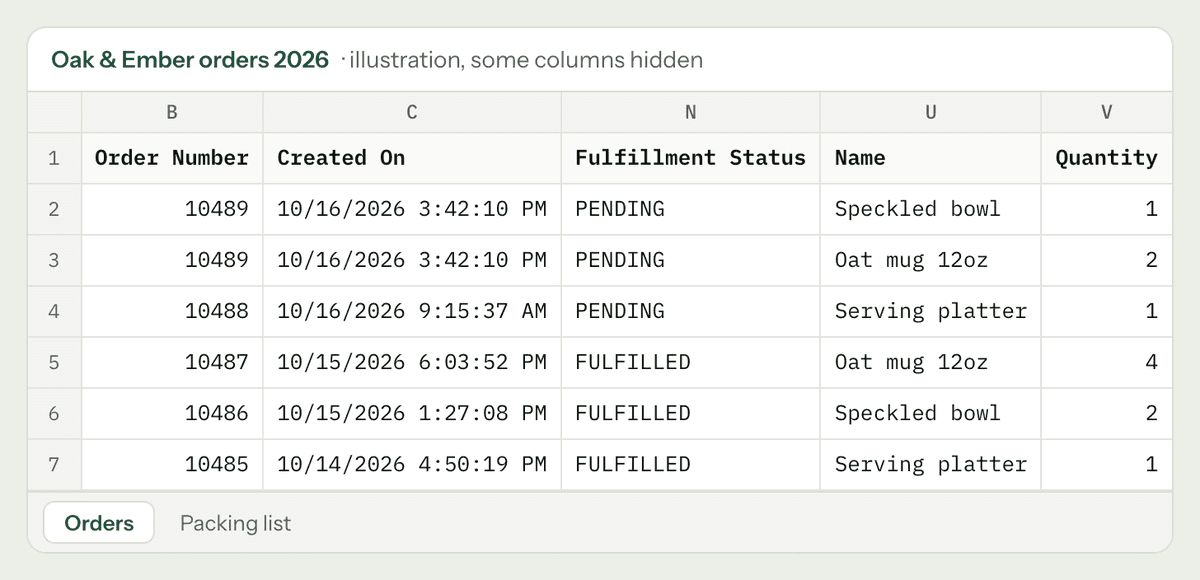Click "Serving platter" in order 10488's row
This screenshot has height=580, width=1200.
(x=931, y=311)
